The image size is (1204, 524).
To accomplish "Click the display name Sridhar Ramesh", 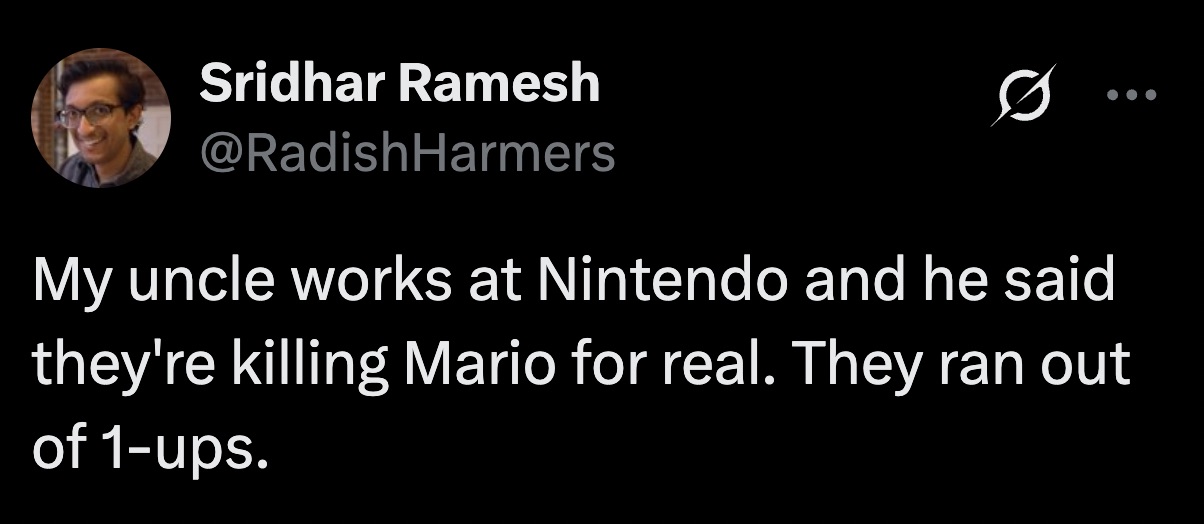I will pyautogui.click(x=399, y=83).
